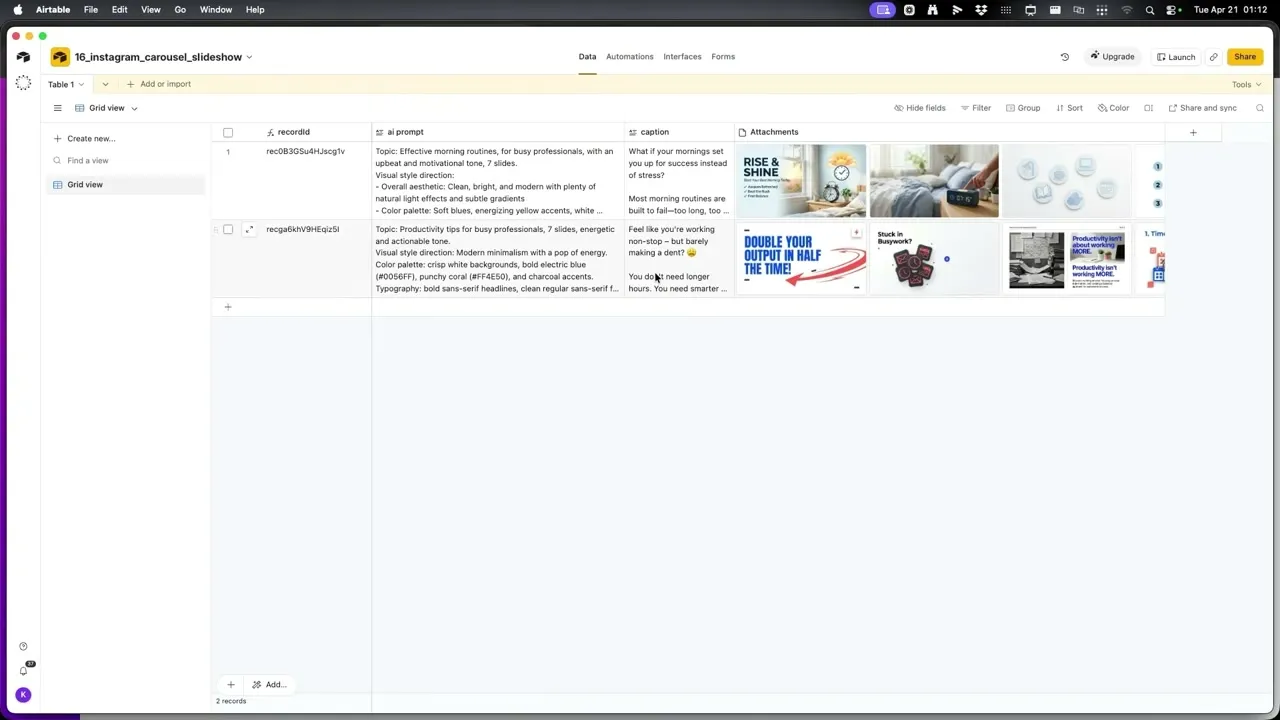Copy the share link icon
The width and height of the screenshot is (1280, 720).
coord(1213,57)
